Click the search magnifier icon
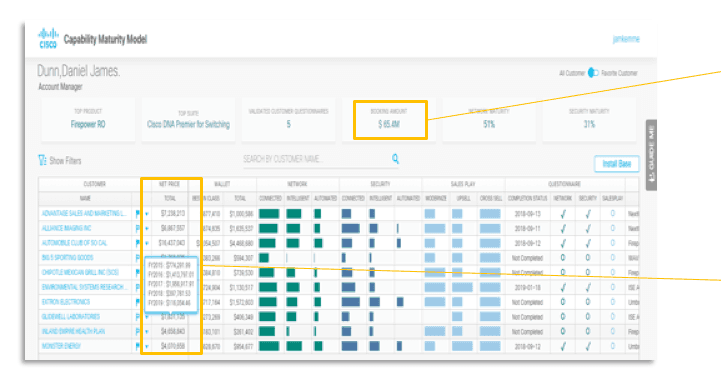Image resolution: width=721 pixels, height=386 pixels. tap(395, 159)
